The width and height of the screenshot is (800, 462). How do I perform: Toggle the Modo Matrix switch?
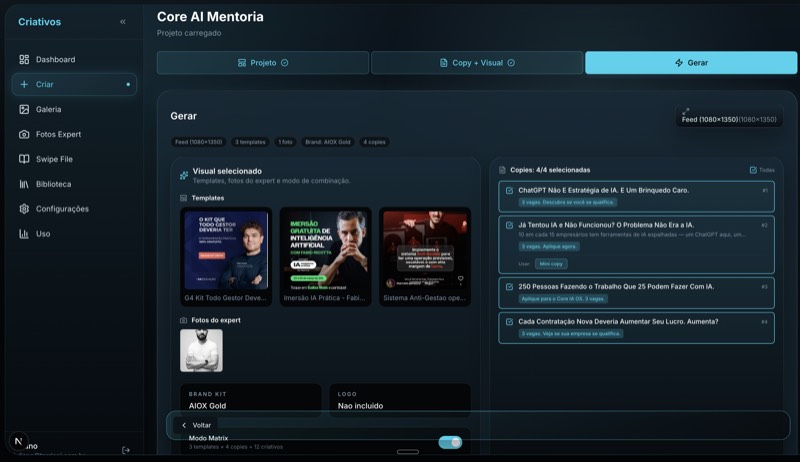click(x=451, y=442)
